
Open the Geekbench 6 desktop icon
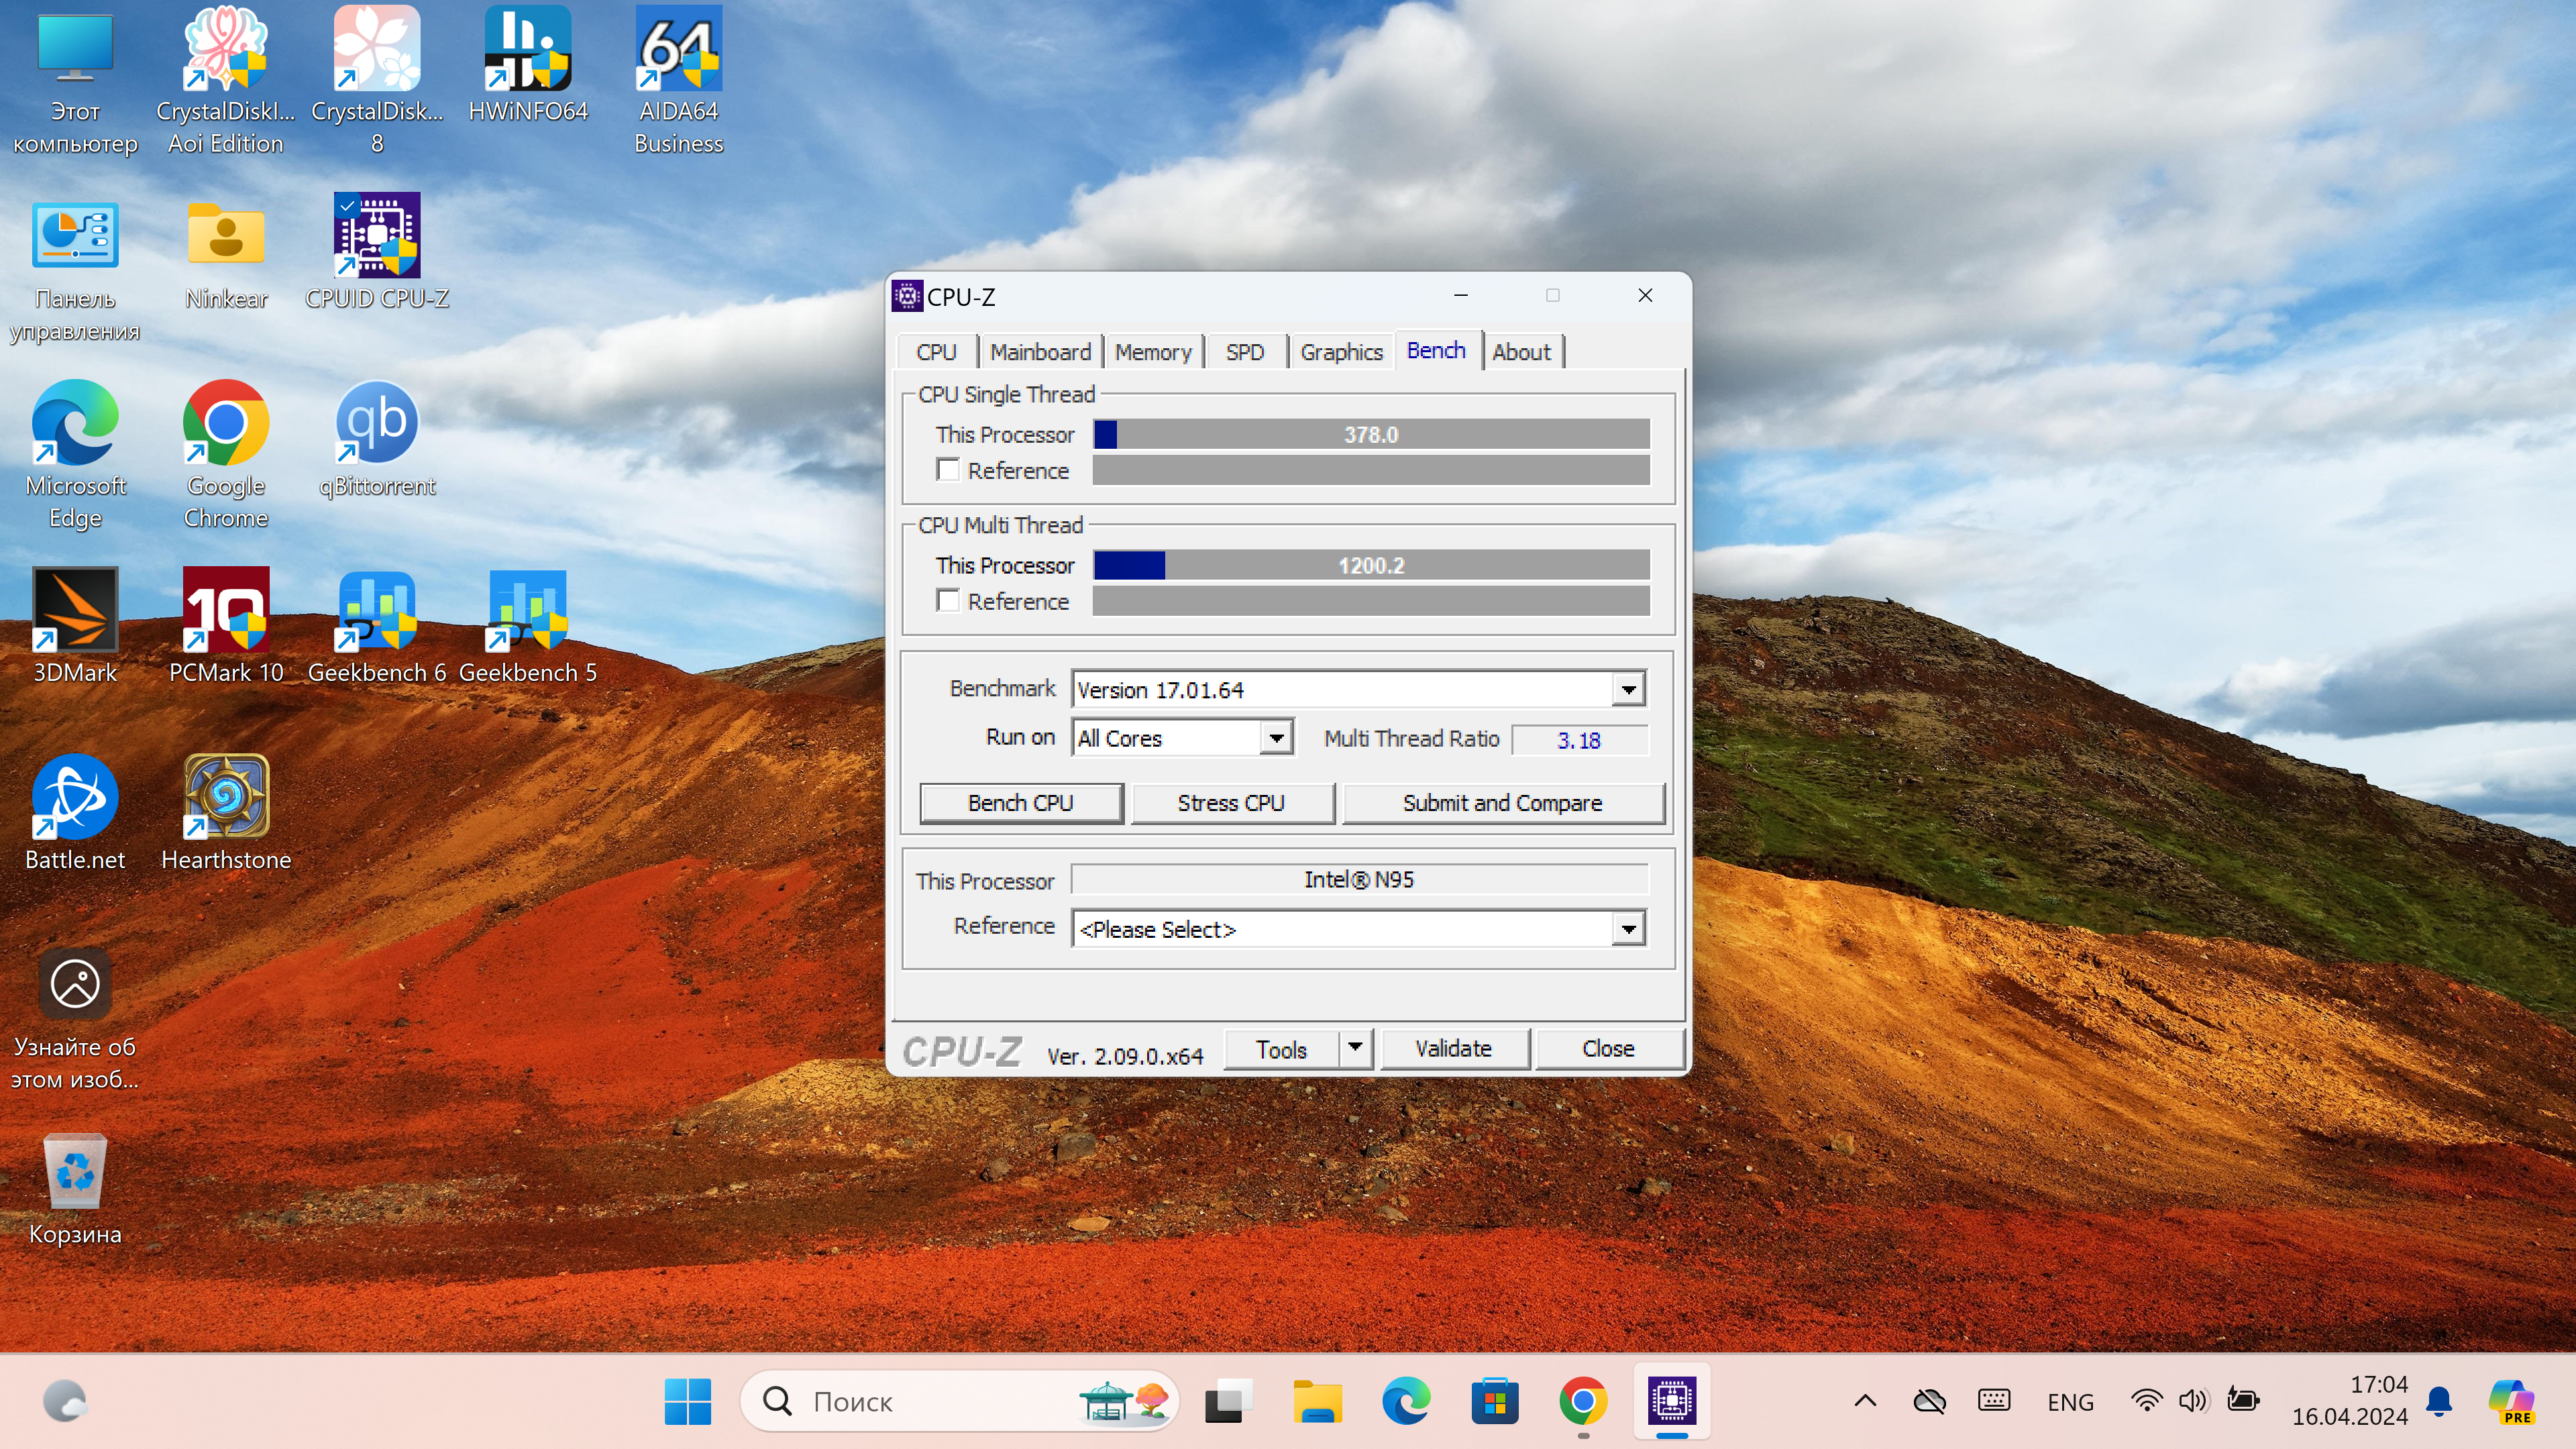tap(376, 610)
